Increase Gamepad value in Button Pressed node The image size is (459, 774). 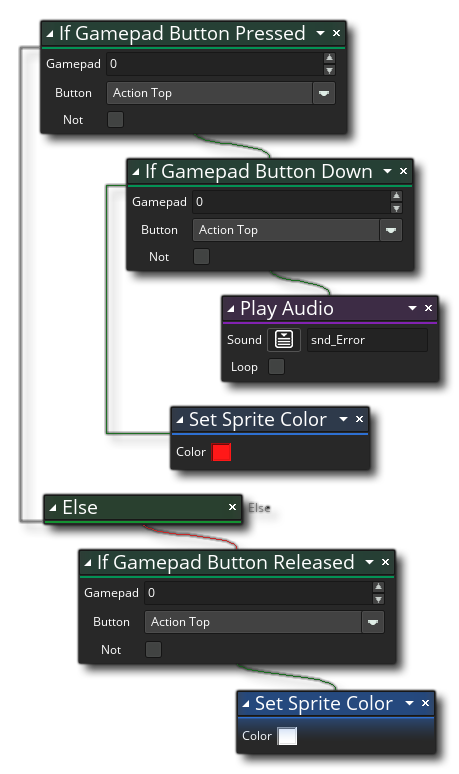[x=329, y=58]
